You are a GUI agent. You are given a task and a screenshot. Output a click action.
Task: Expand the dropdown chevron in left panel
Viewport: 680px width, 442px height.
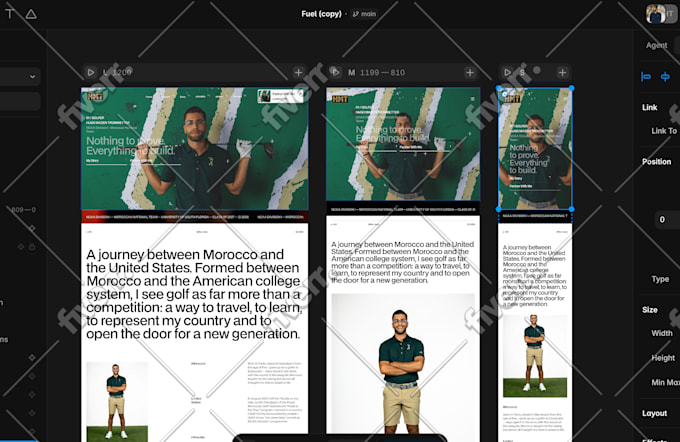click(33, 77)
